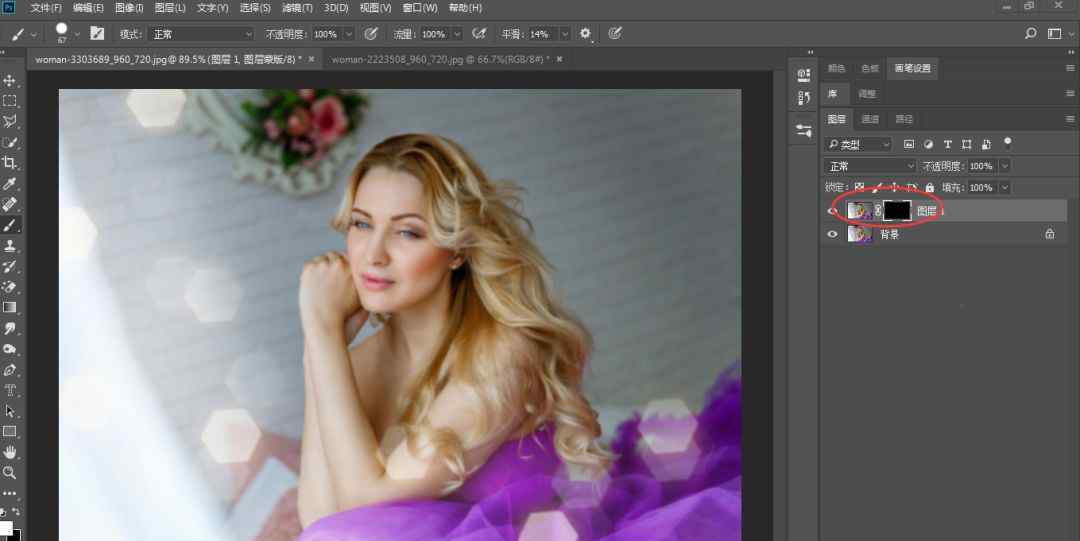The height and width of the screenshot is (541, 1080).
Task: Expand layer fill 填充 arrow
Action: (x=1004, y=187)
